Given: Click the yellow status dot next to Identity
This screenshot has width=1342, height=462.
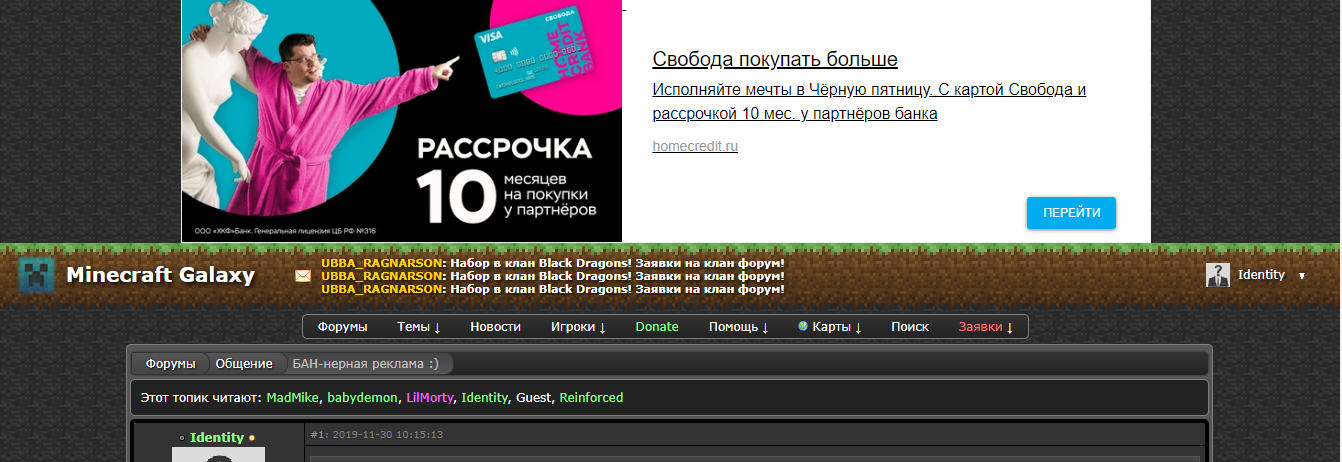Looking at the screenshot, I should [x=252, y=438].
